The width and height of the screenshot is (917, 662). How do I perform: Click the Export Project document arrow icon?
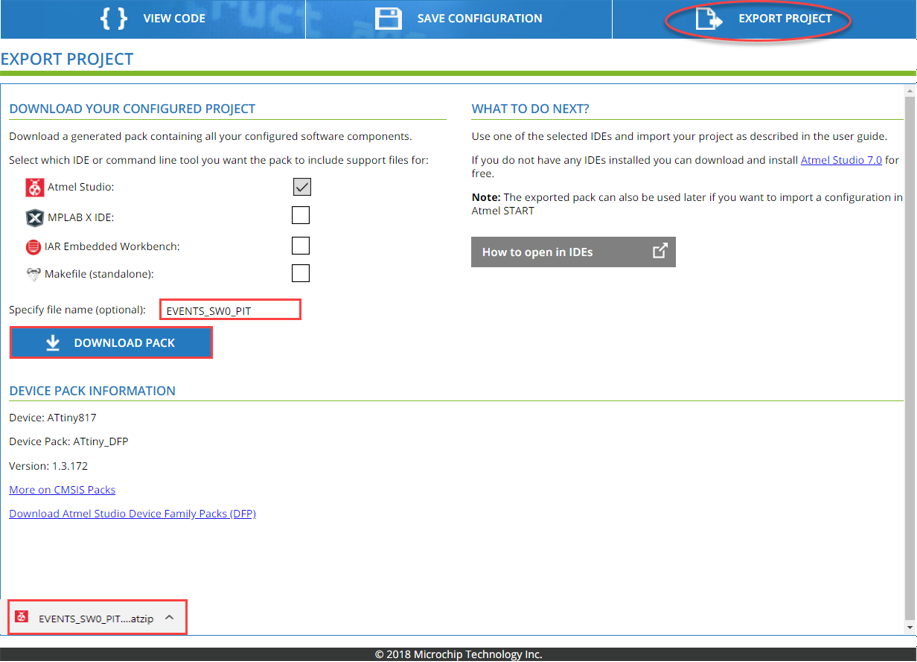pos(709,18)
